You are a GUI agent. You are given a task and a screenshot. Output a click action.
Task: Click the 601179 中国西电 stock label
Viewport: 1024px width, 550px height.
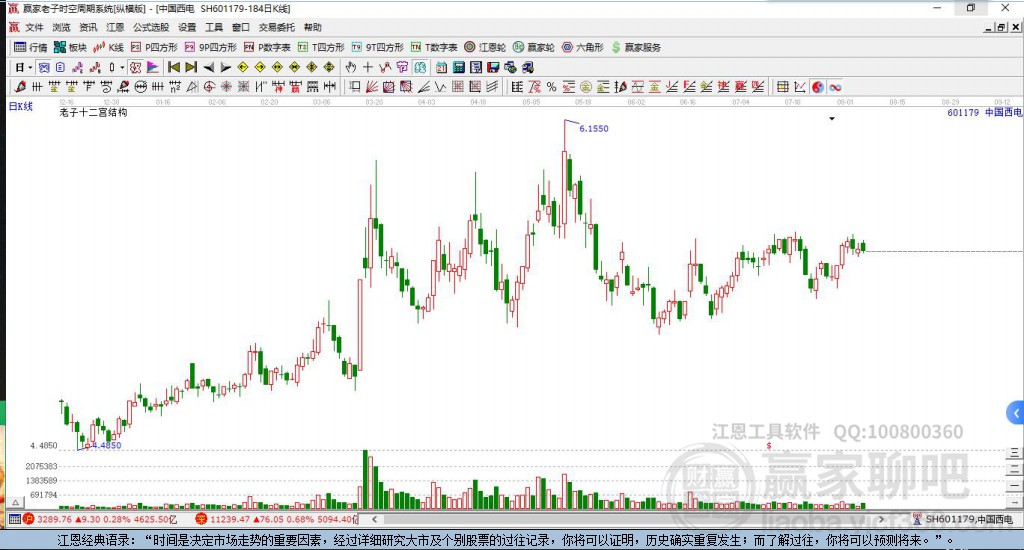[x=985, y=112]
